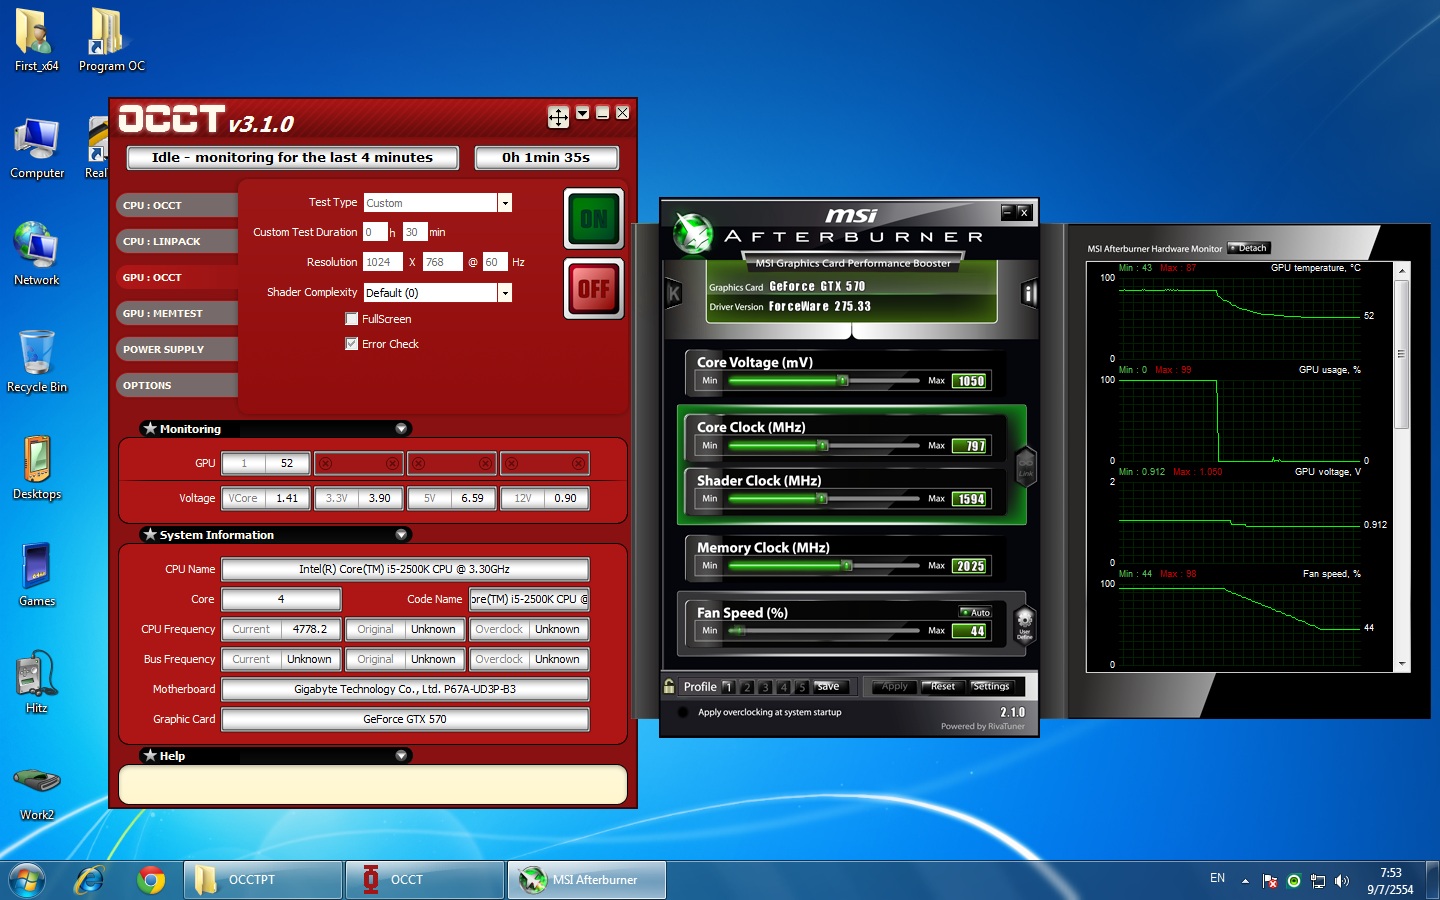Click the Link clocks chain icon
The height and width of the screenshot is (900, 1440).
(x=1025, y=465)
